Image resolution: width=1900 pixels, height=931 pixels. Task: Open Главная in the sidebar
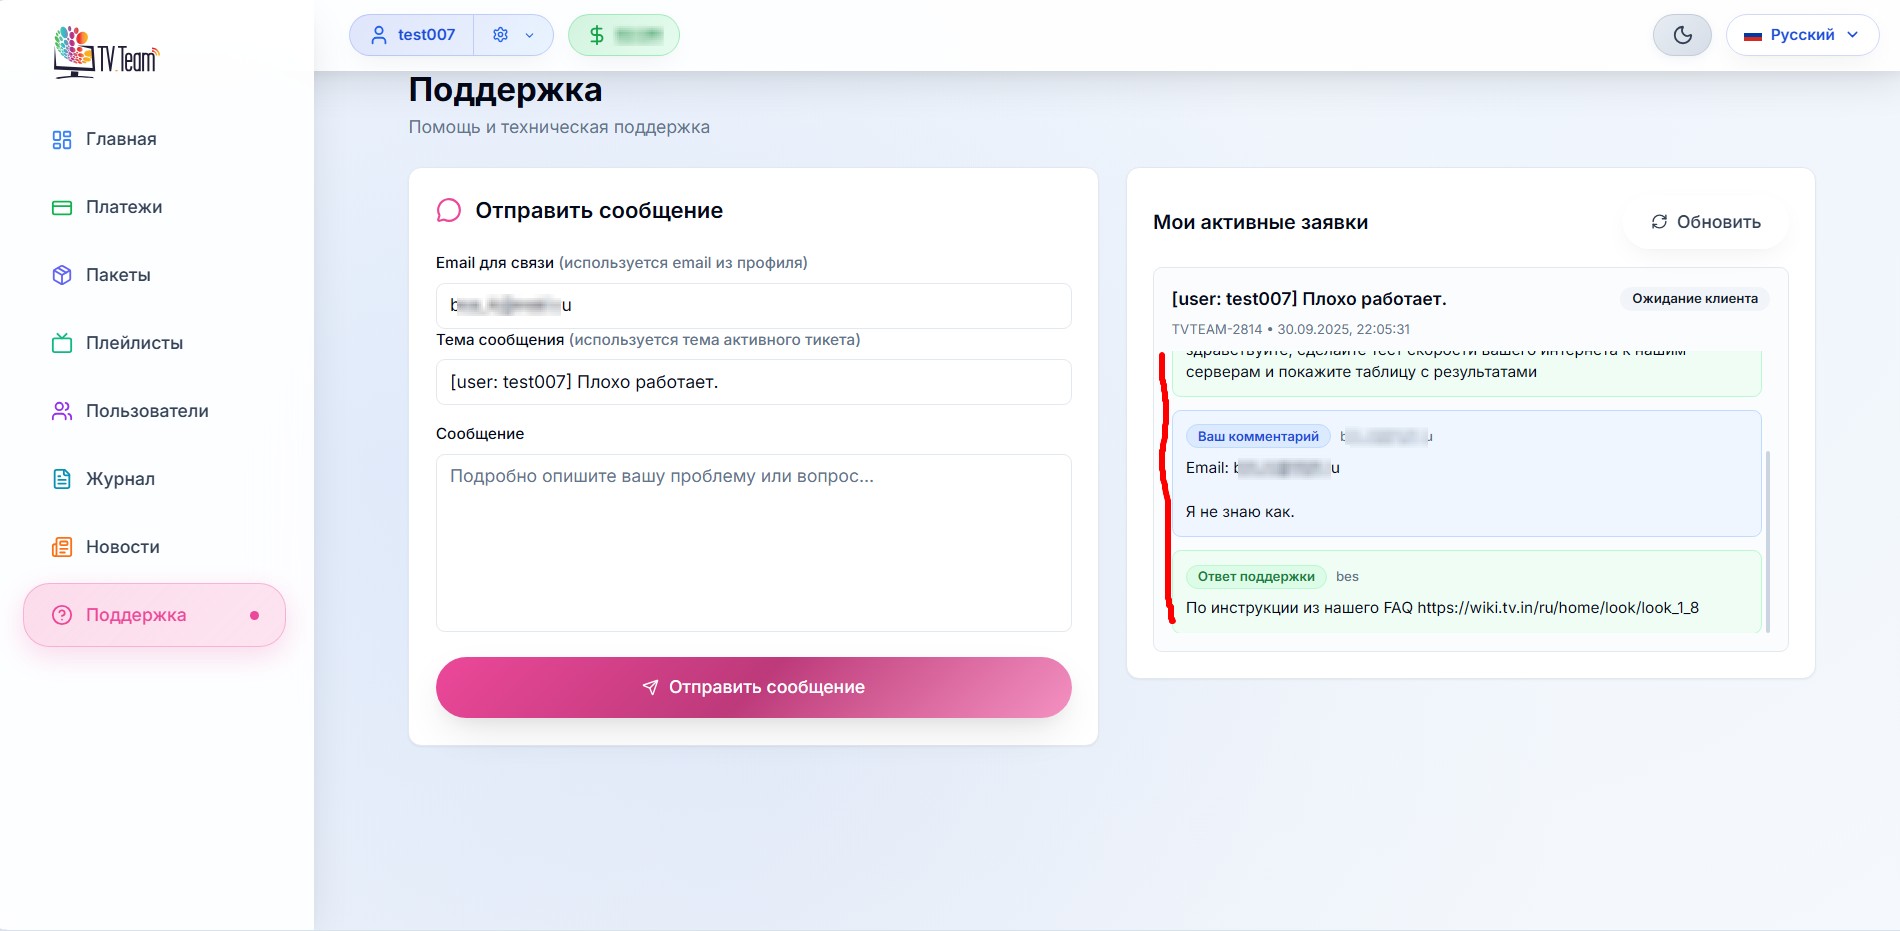pyautogui.click(x=121, y=139)
